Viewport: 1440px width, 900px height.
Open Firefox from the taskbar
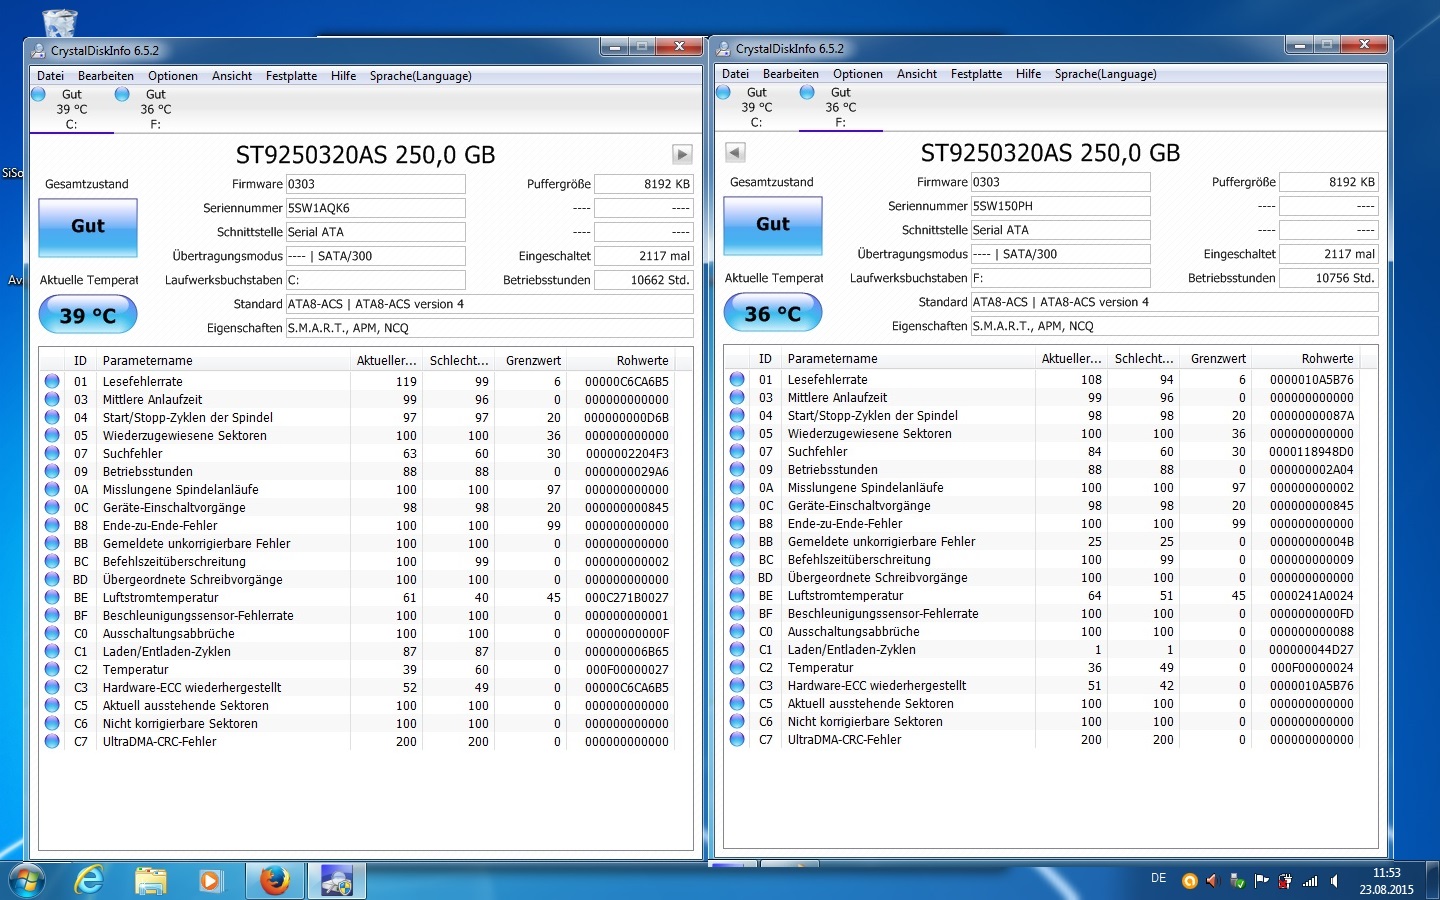pyautogui.click(x=274, y=880)
